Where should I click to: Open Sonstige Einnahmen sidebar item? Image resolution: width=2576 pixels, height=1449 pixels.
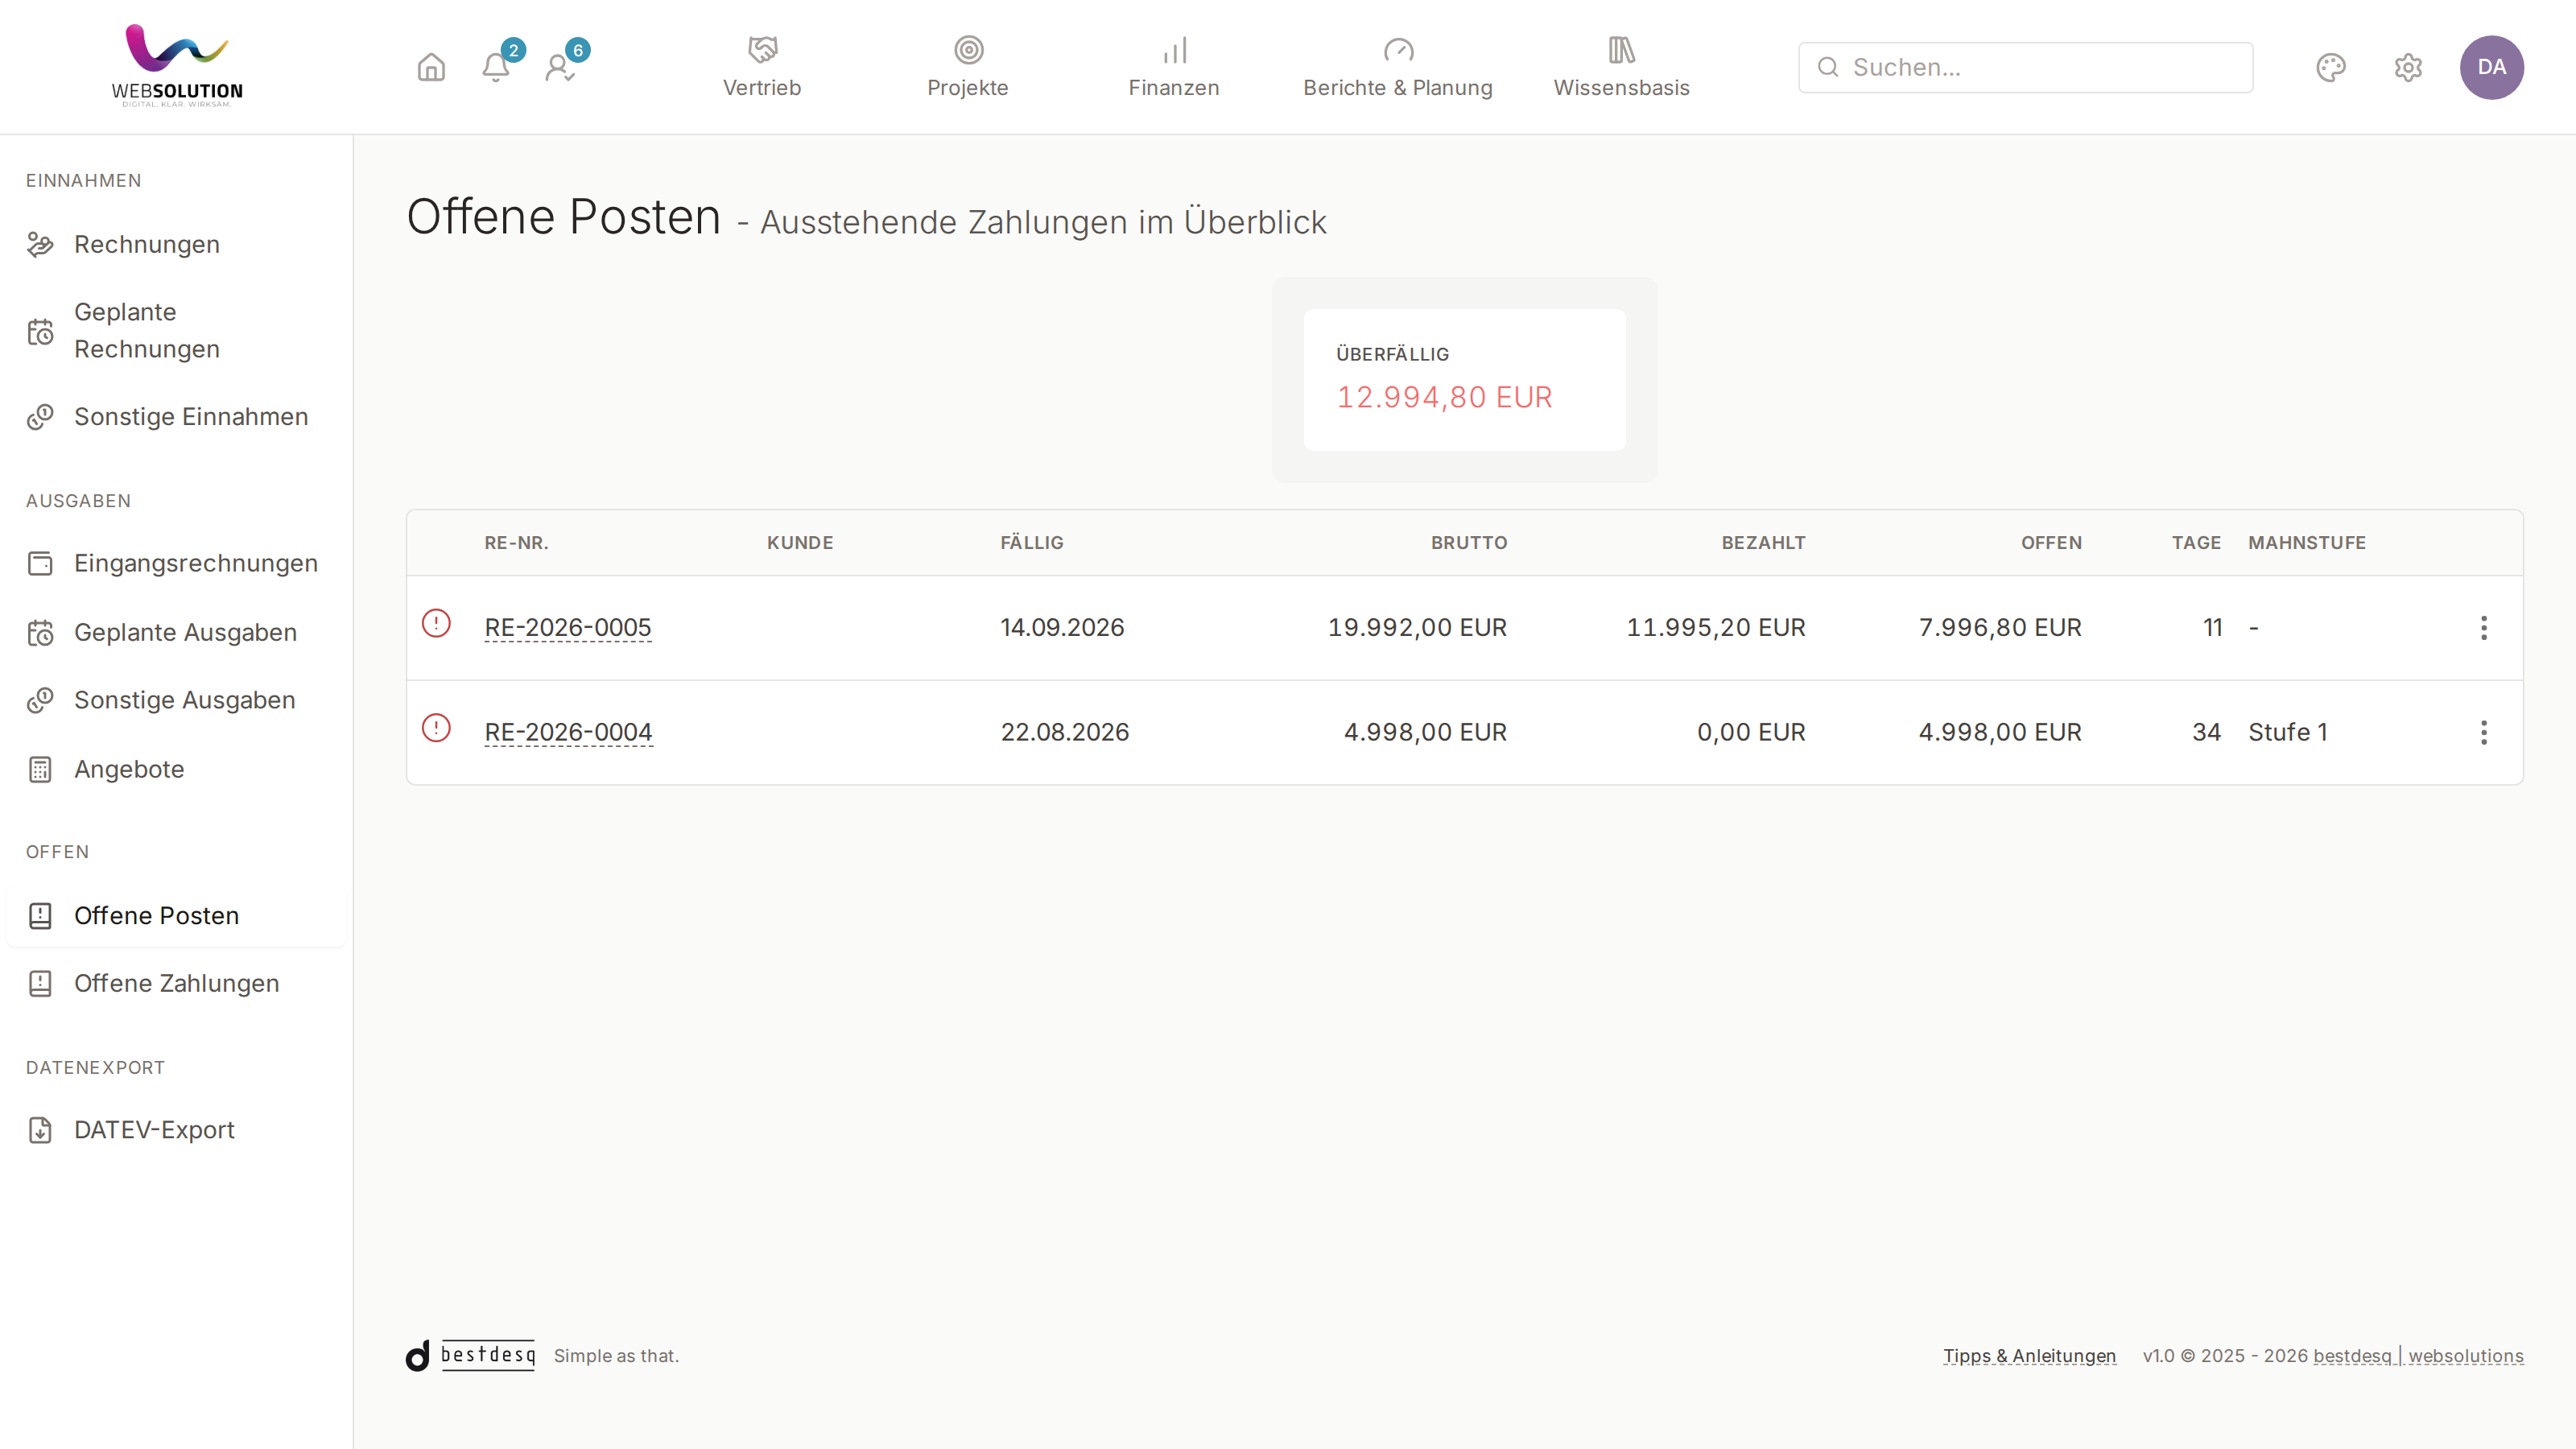click(x=176, y=417)
